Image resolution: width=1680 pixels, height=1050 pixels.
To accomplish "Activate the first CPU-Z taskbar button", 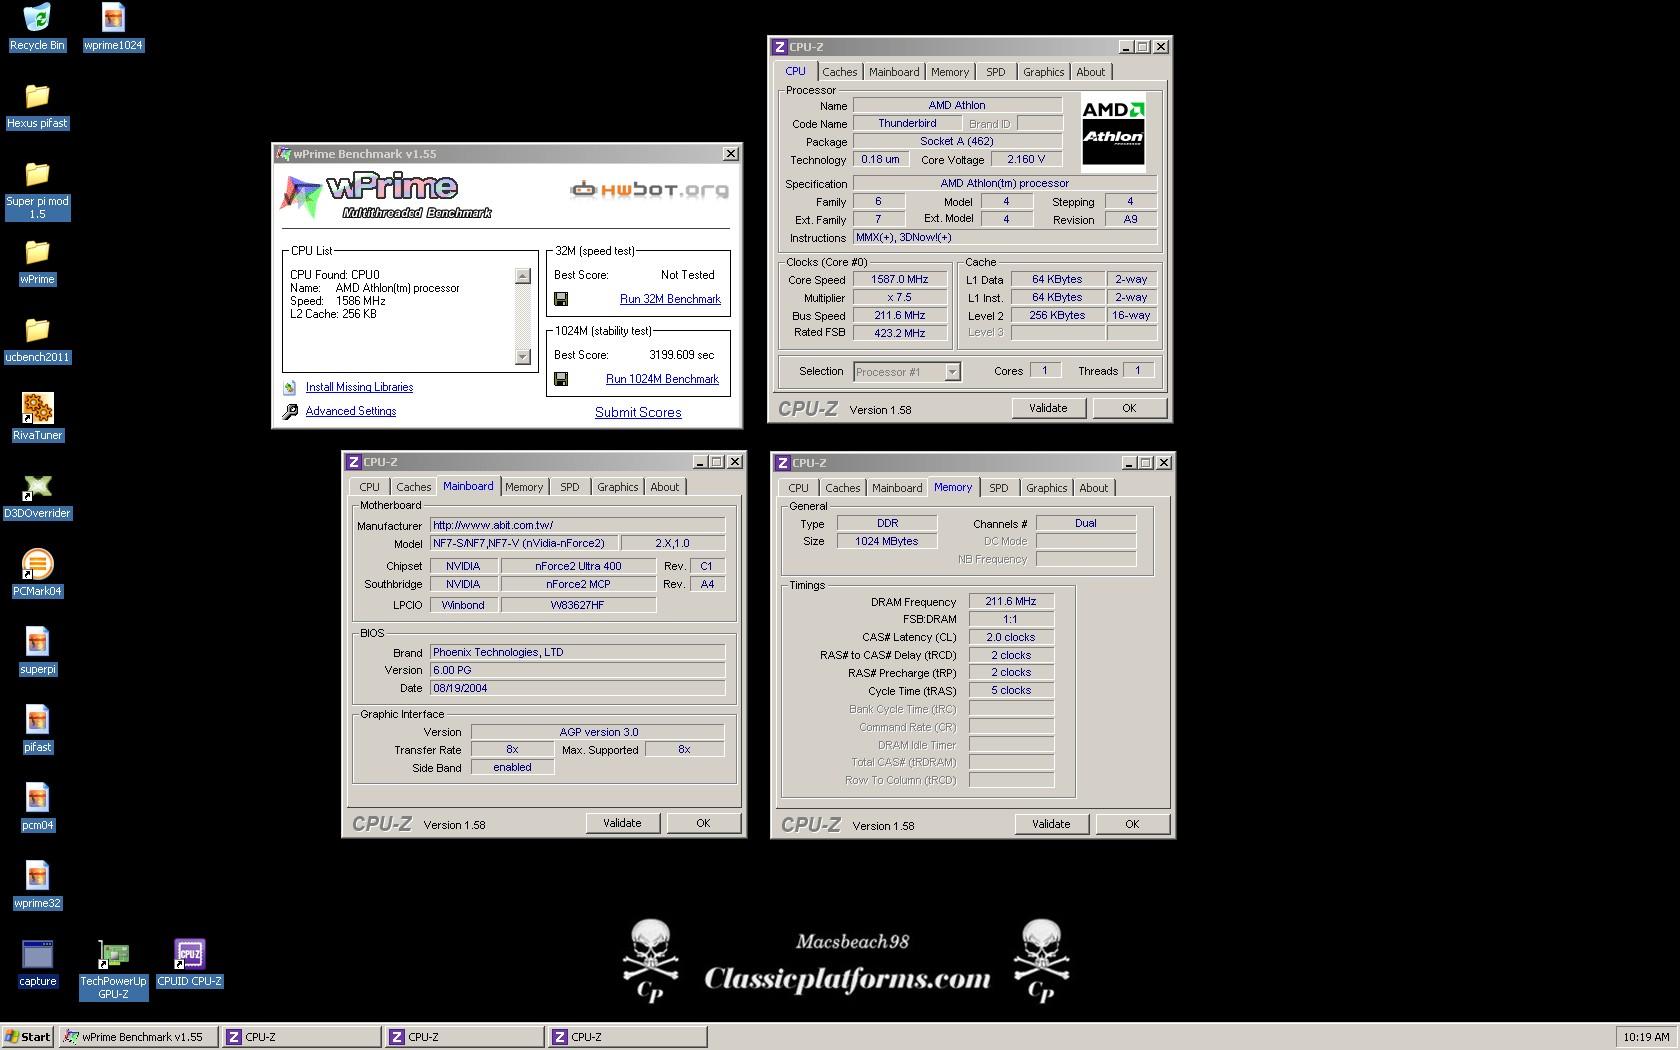I will (301, 1037).
